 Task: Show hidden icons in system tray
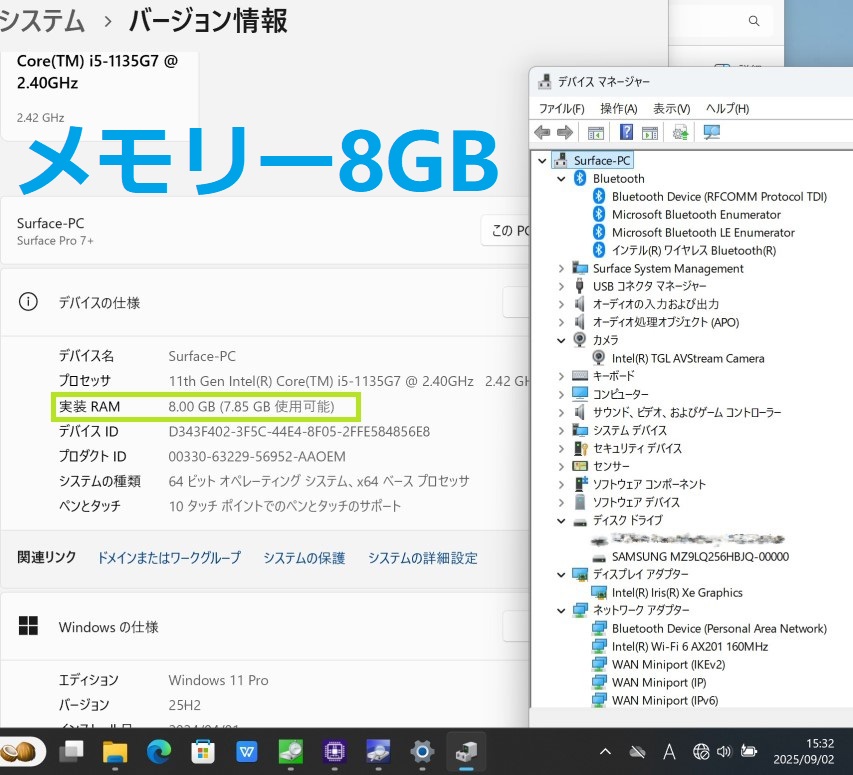pos(605,751)
